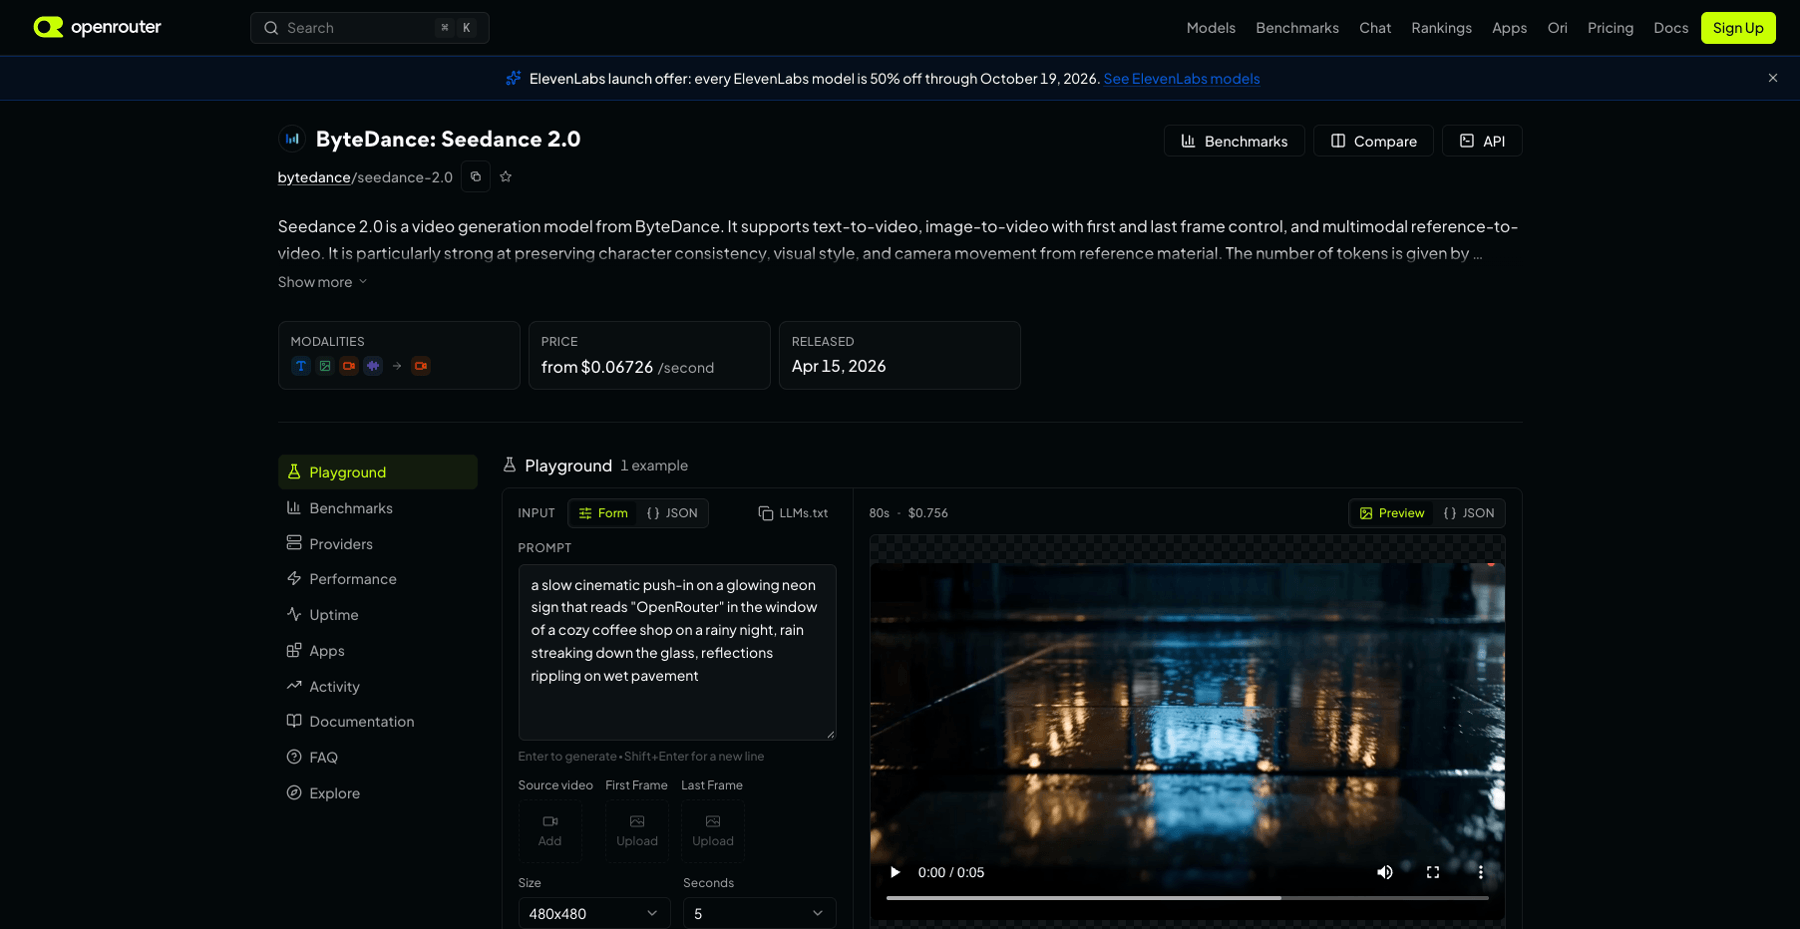Image resolution: width=1800 pixels, height=929 pixels.
Task: Upload a First Frame image
Action: tap(637, 831)
